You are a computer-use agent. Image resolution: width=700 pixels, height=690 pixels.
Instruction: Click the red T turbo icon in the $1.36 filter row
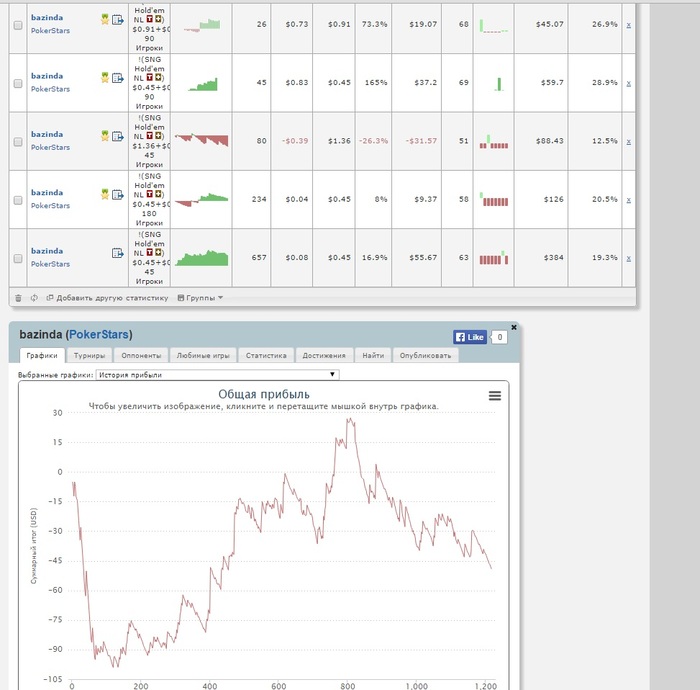click(150, 136)
